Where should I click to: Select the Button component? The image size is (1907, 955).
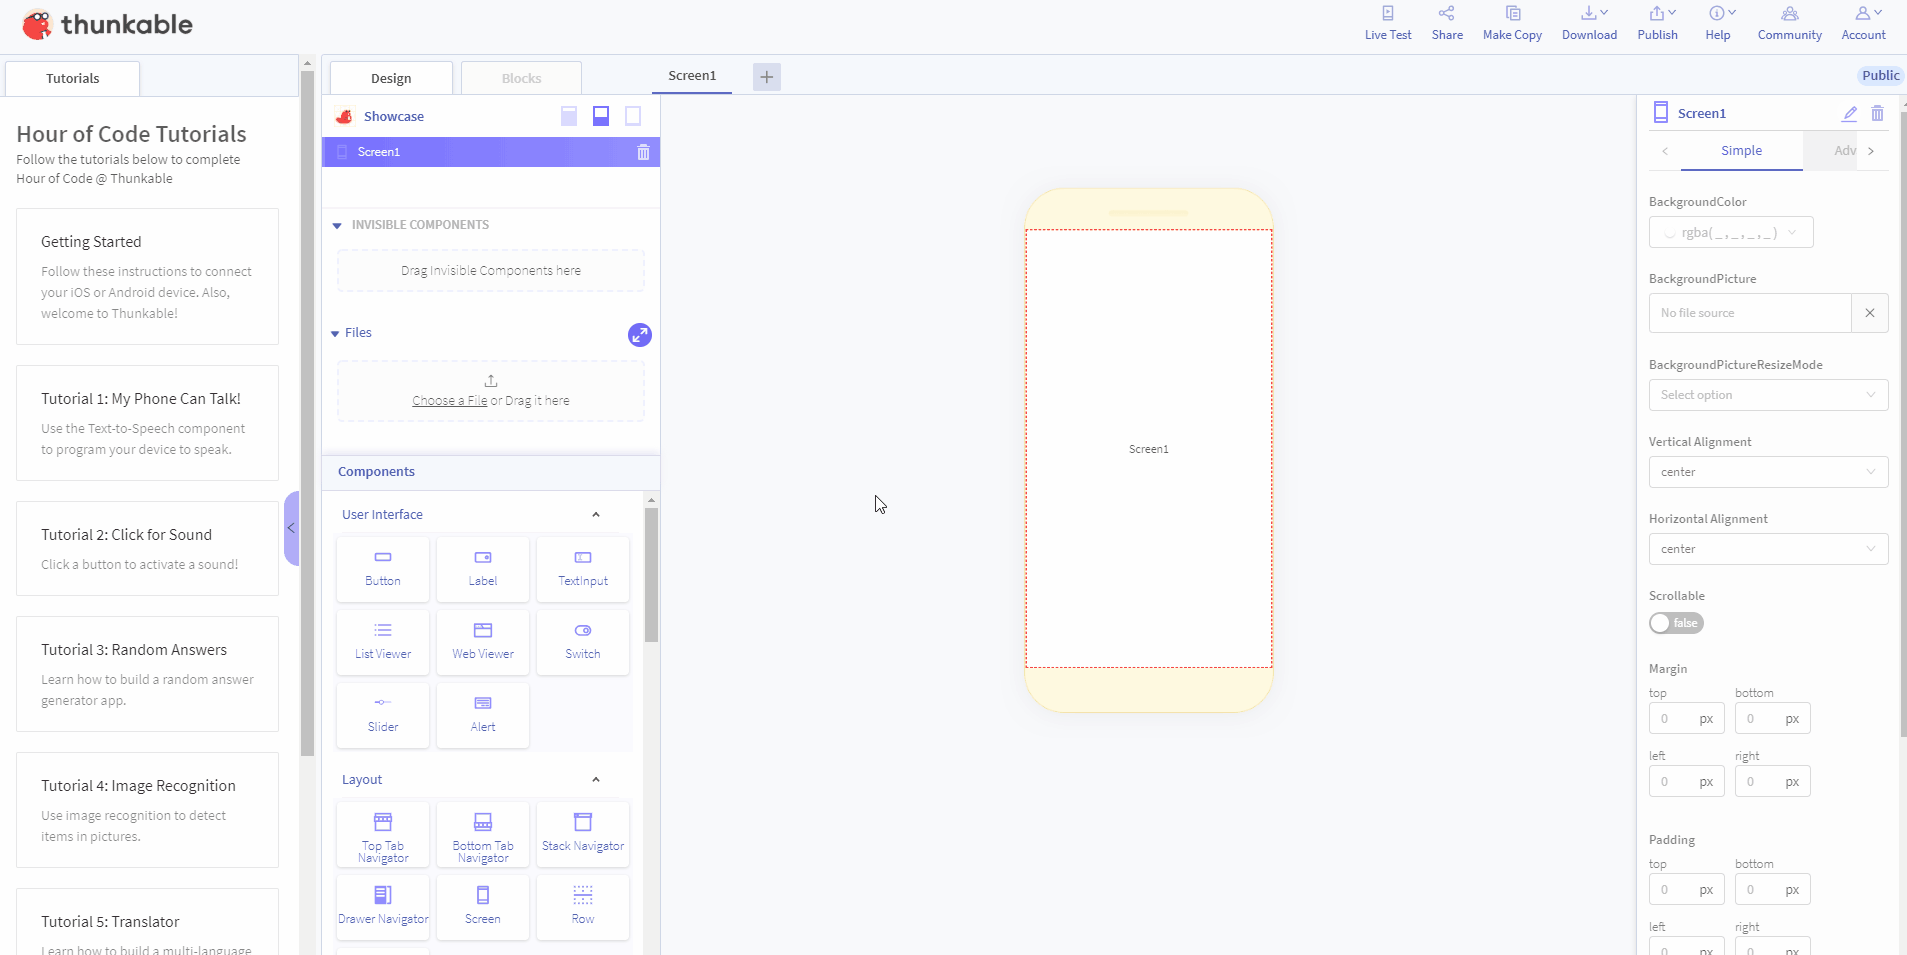coord(383,569)
